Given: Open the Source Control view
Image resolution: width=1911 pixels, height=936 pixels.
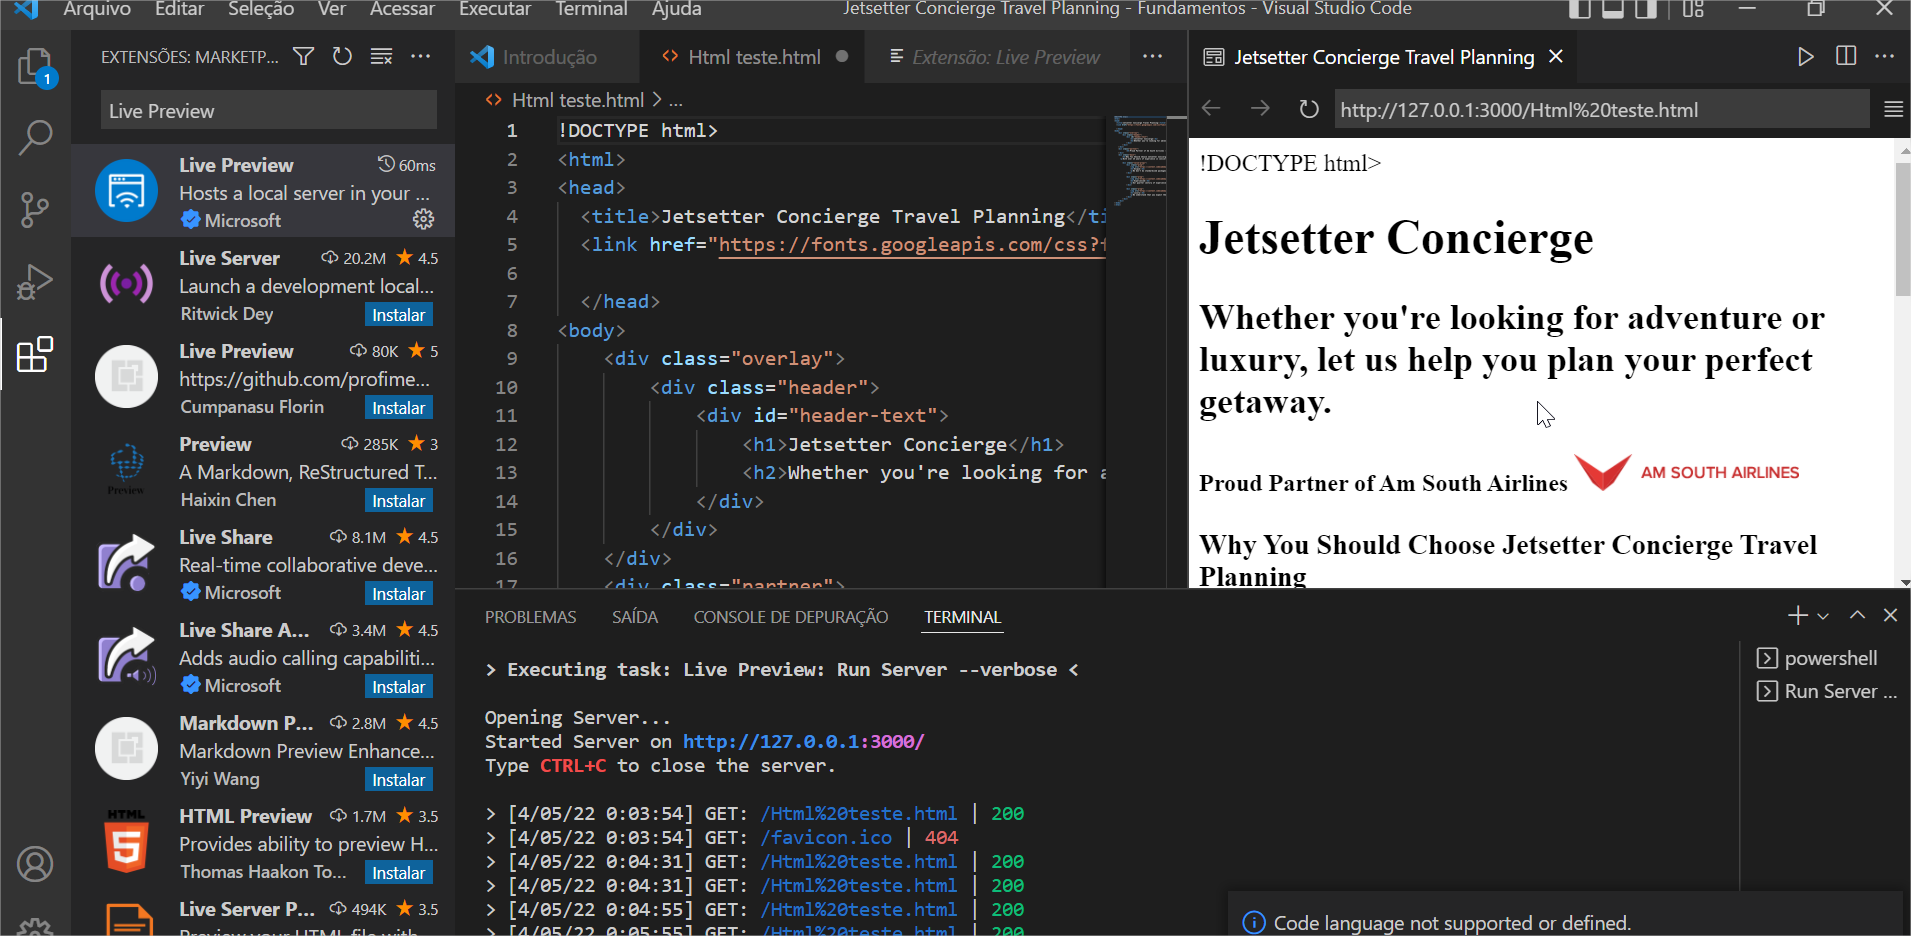Looking at the screenshot, I should click(35, 210).
